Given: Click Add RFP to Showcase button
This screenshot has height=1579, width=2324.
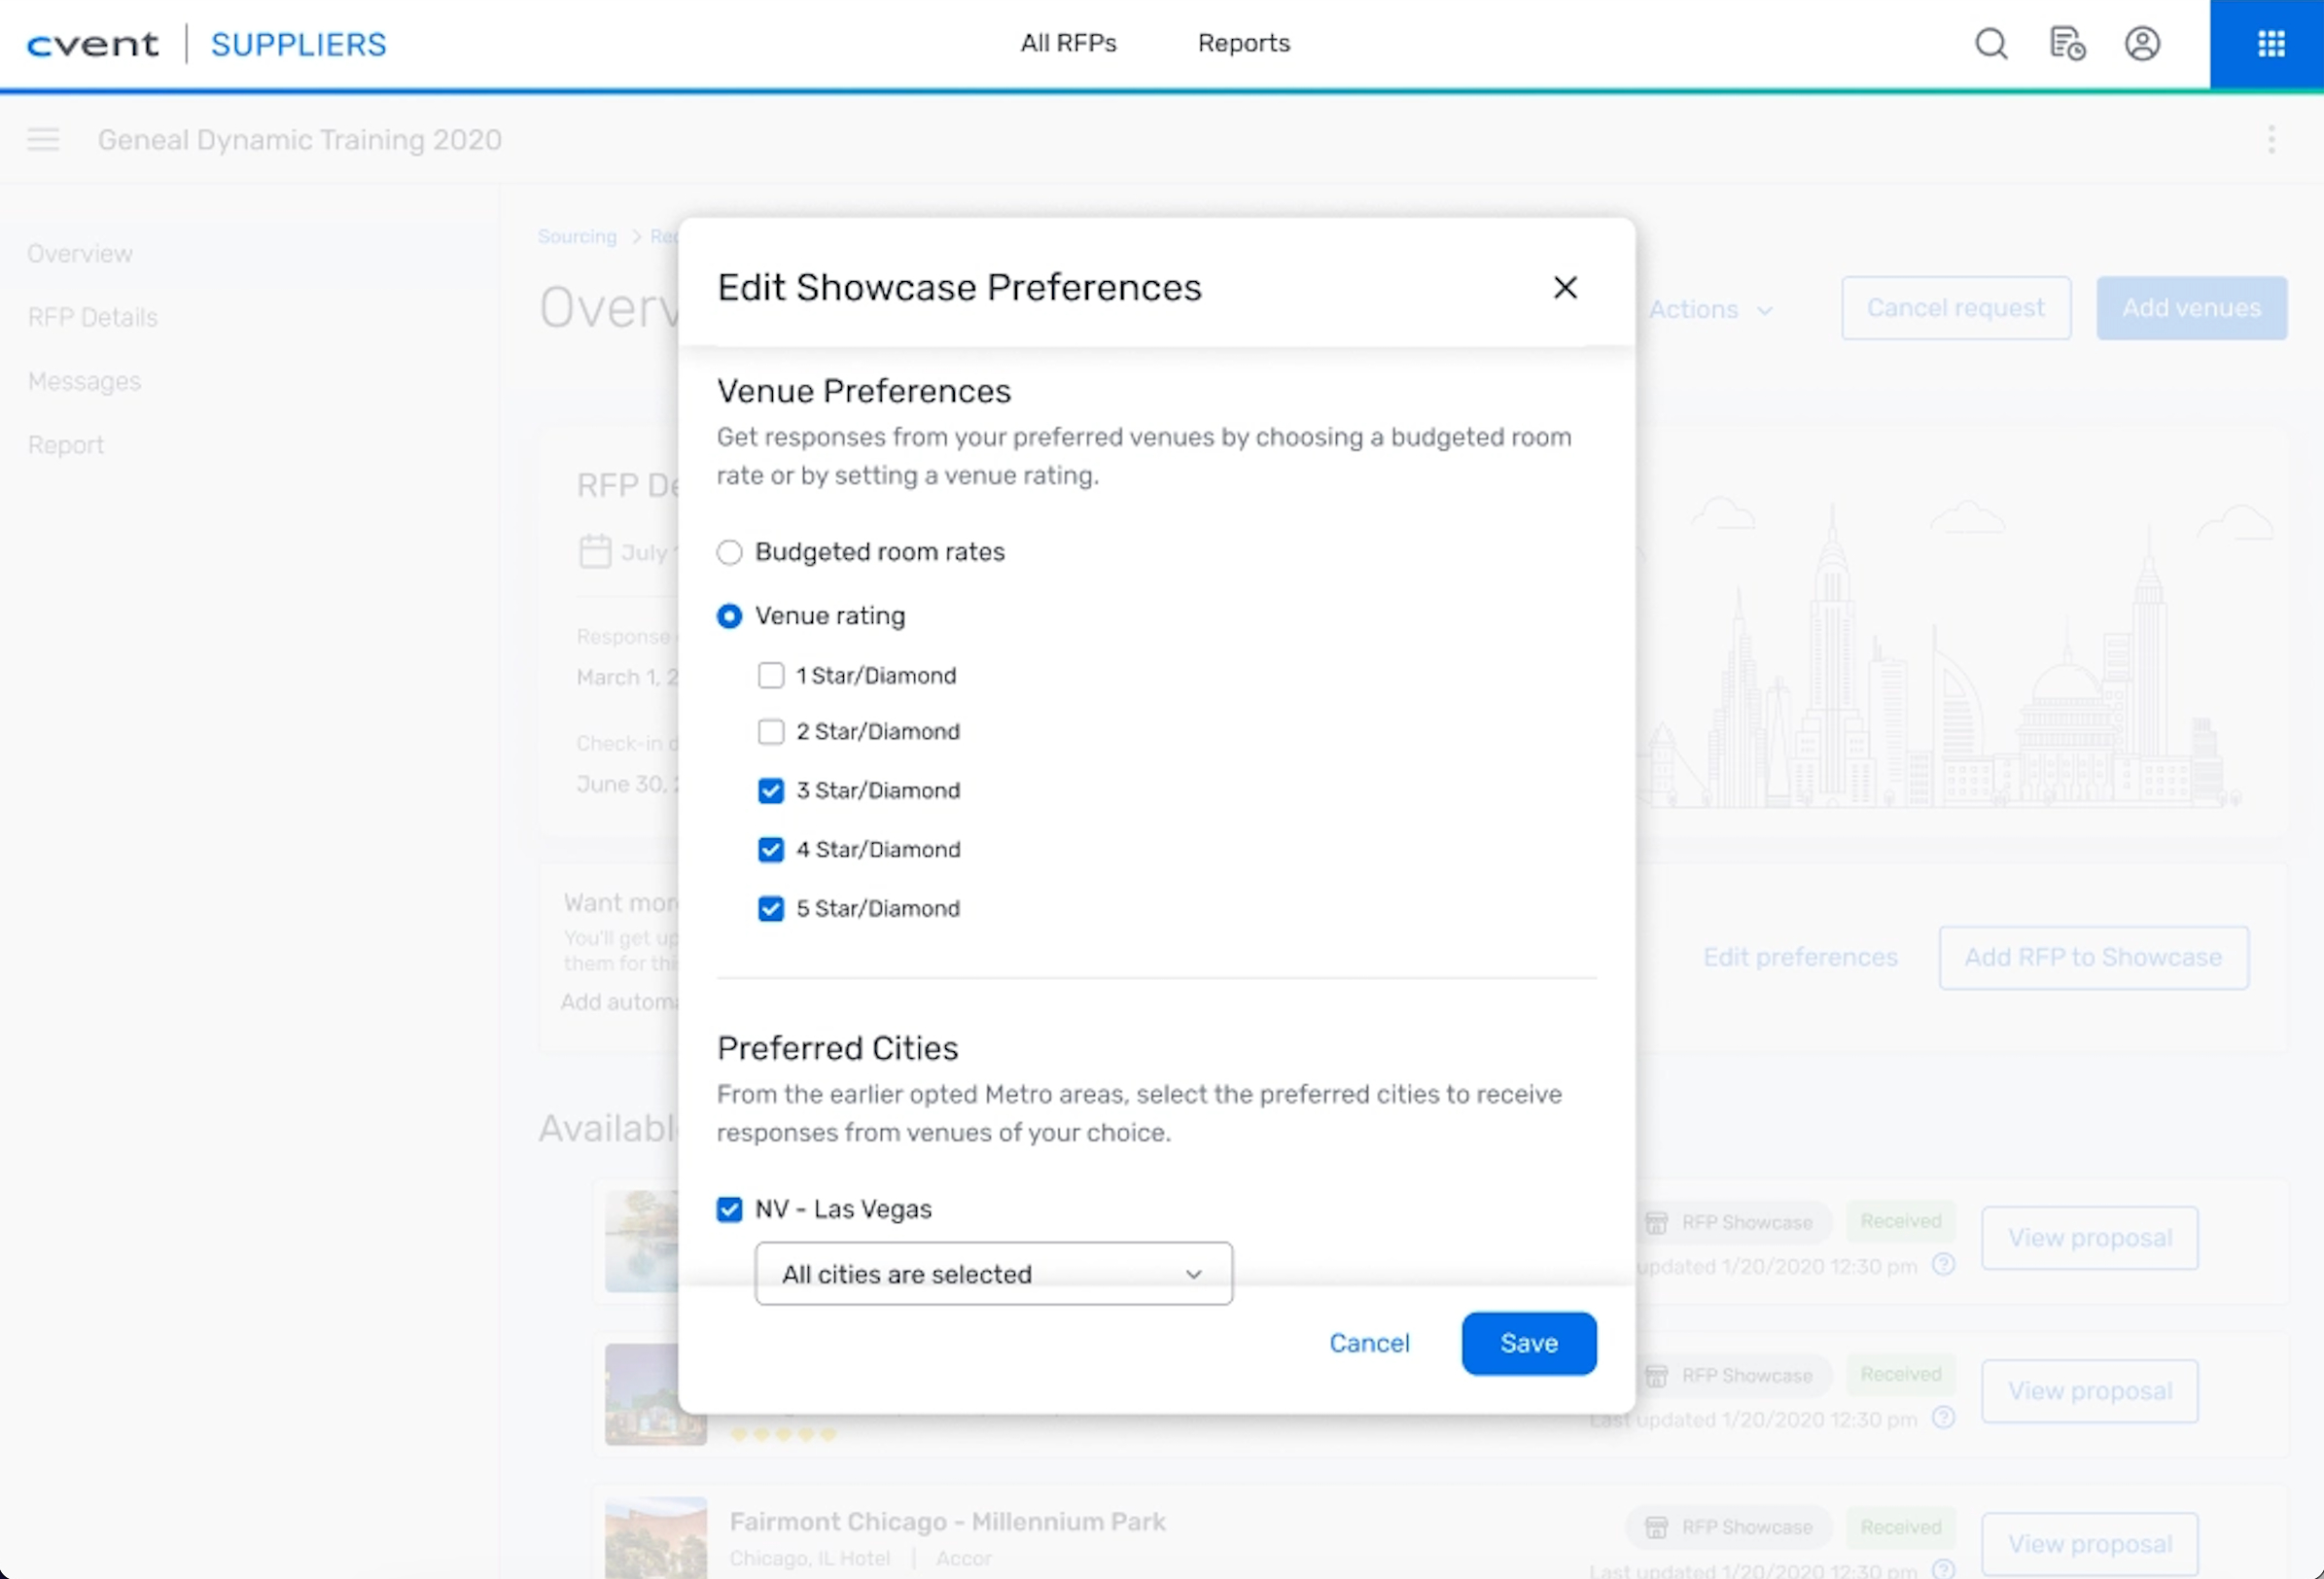Looking at the screenshot, I should coord(2093,958).
